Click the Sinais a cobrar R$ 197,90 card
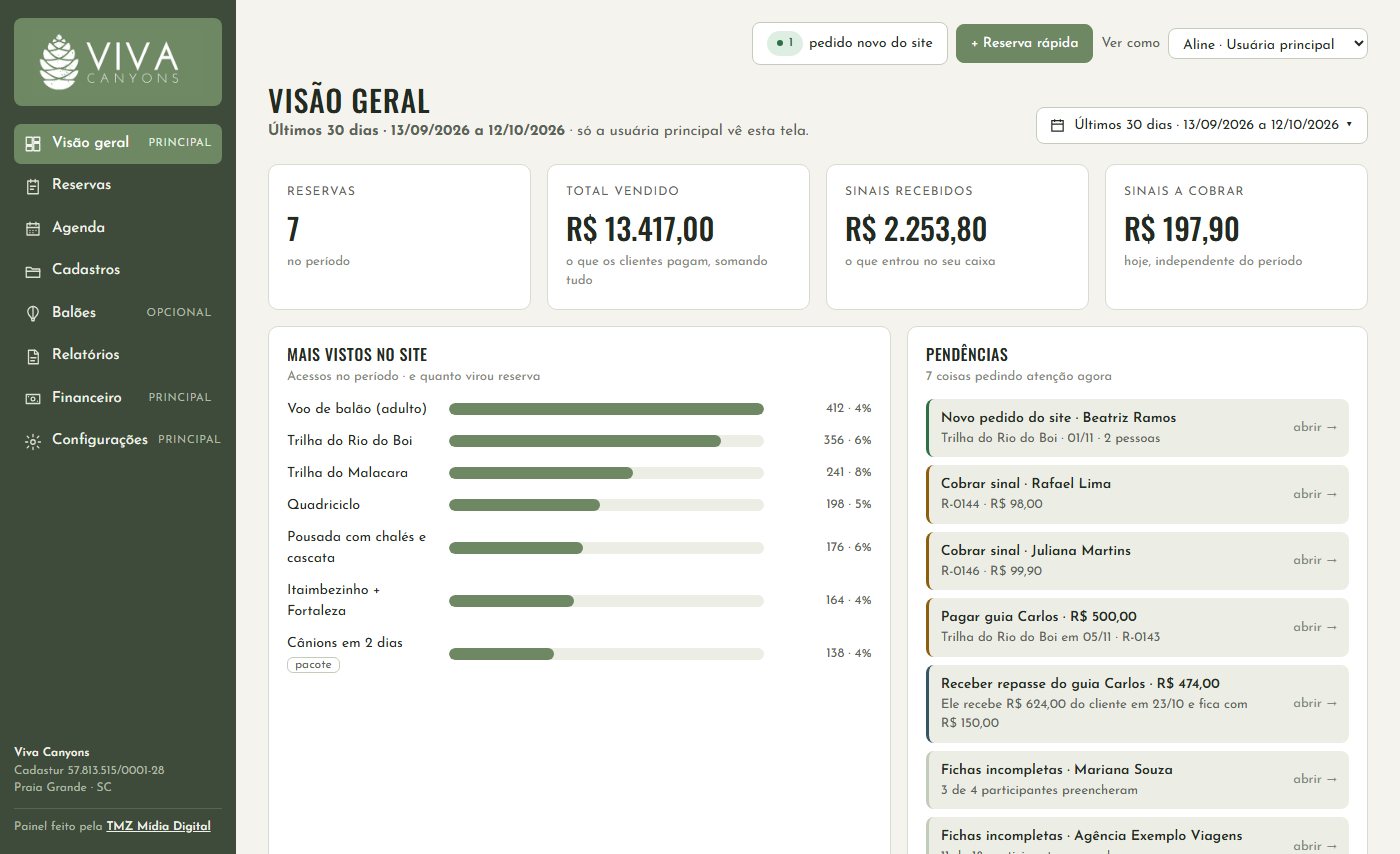The height and width of the screenshot is (854, 1400). click(1236, 237)
